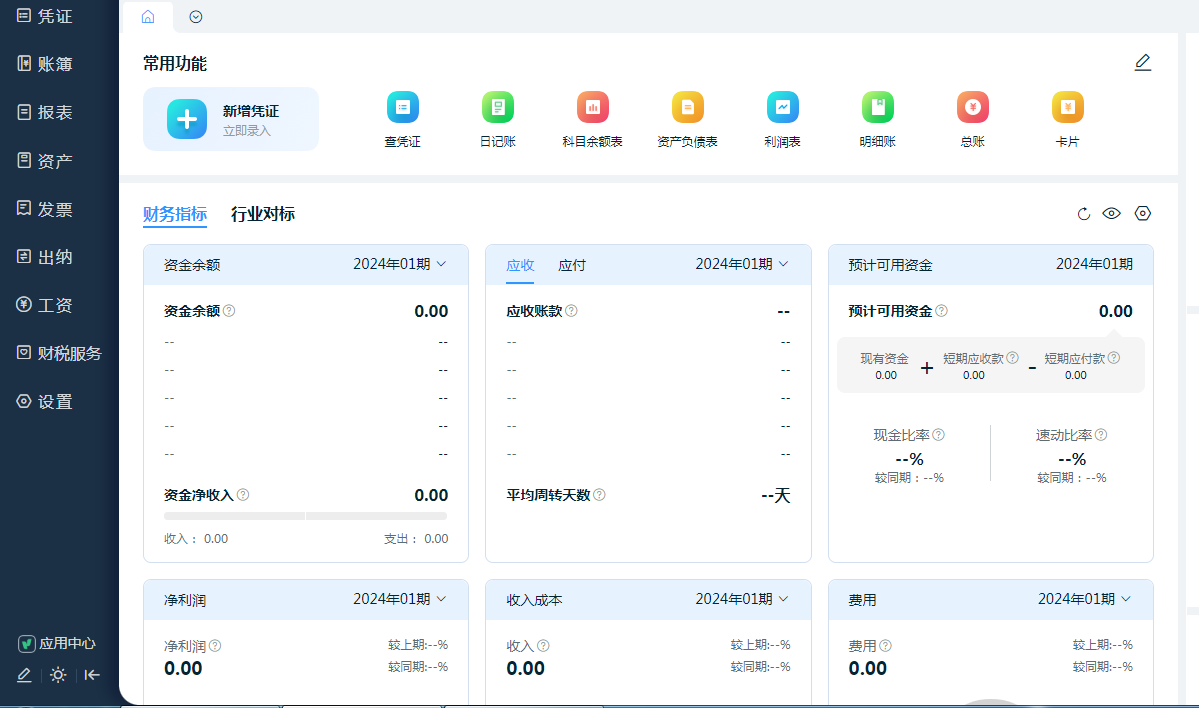
Task: Open the 总账 general ledger icon
Action: [x=972, y=107]
